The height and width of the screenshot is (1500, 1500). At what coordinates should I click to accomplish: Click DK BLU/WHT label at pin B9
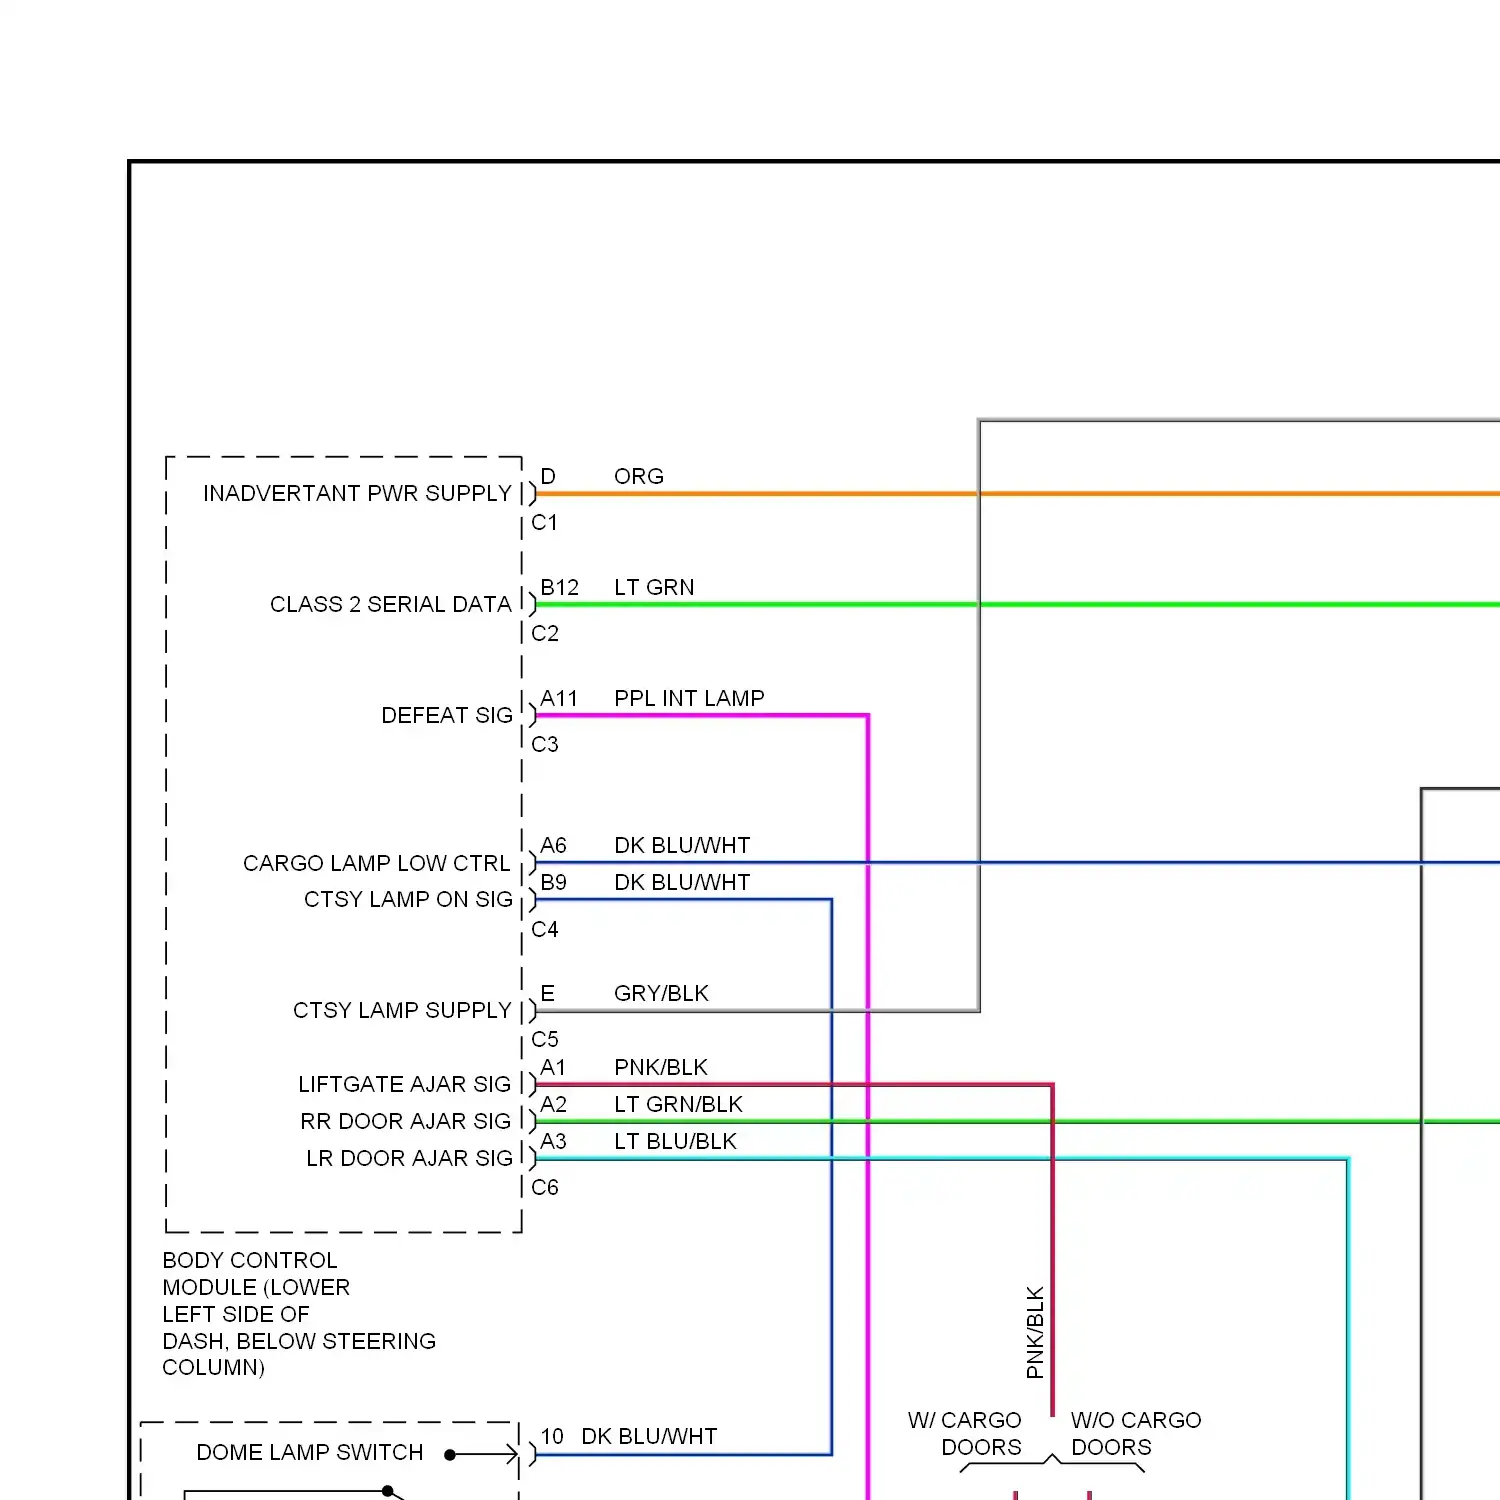pos(682,882)
